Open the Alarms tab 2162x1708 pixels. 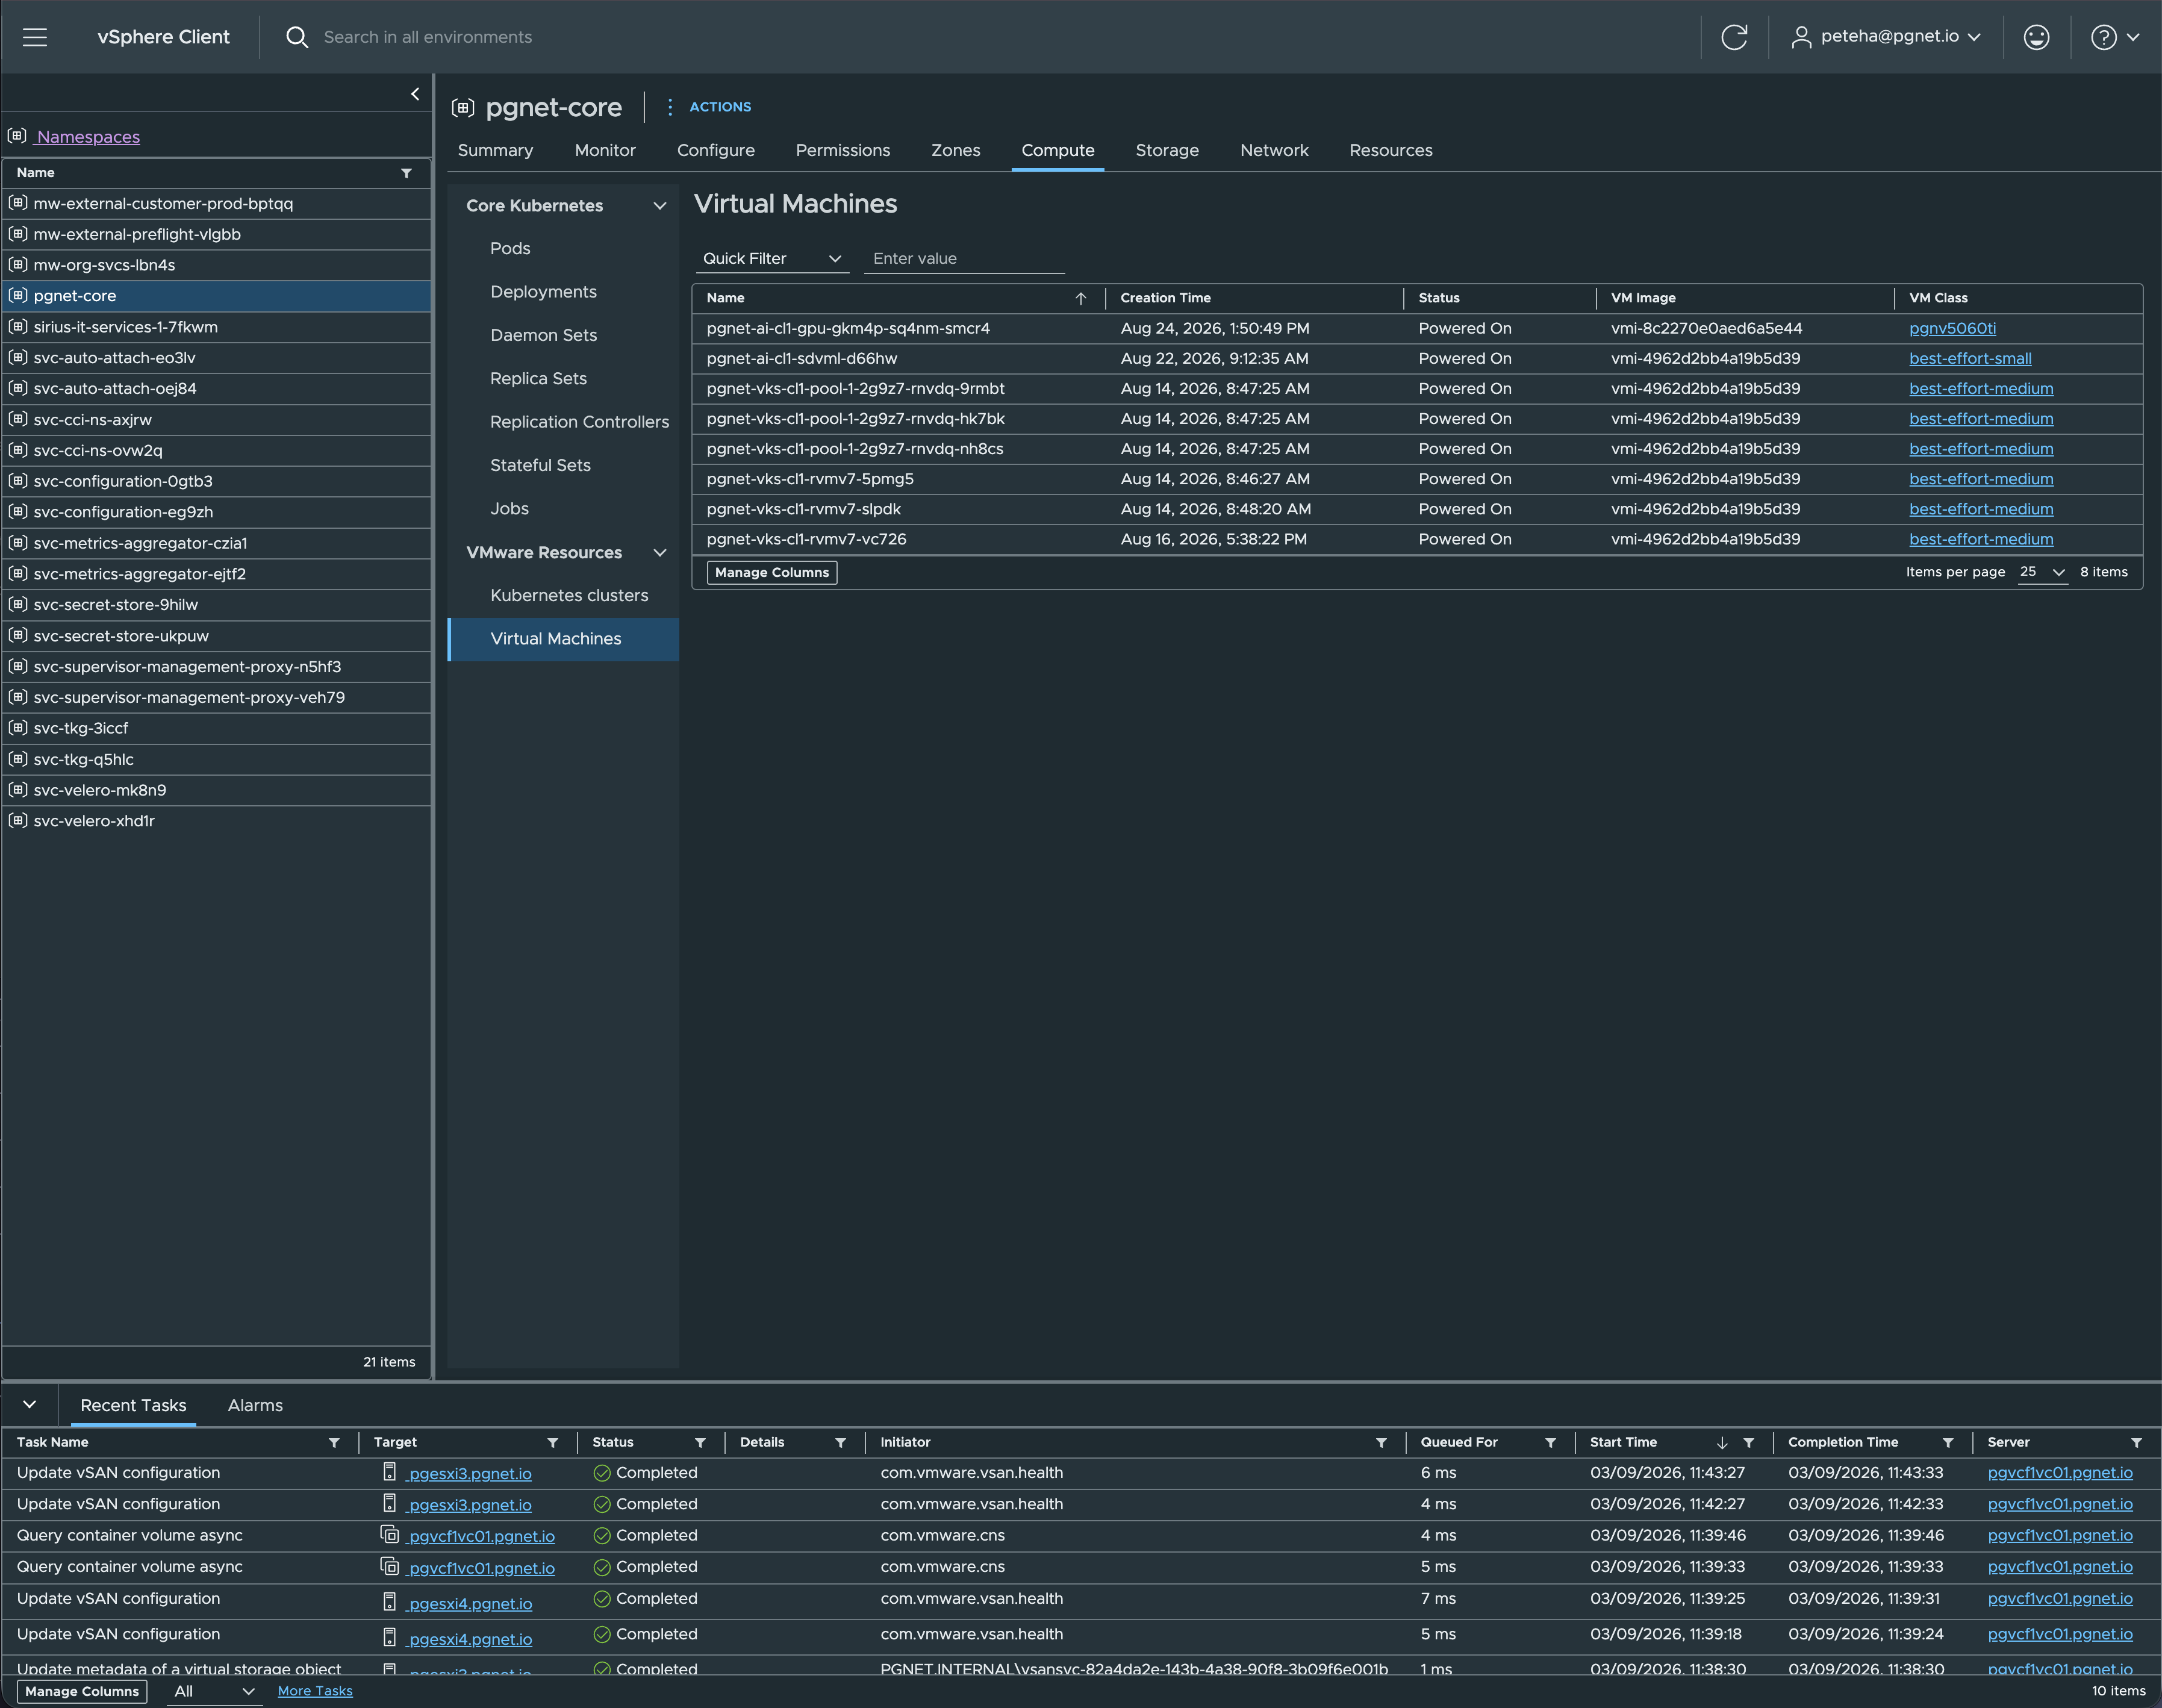point(255,1405)
